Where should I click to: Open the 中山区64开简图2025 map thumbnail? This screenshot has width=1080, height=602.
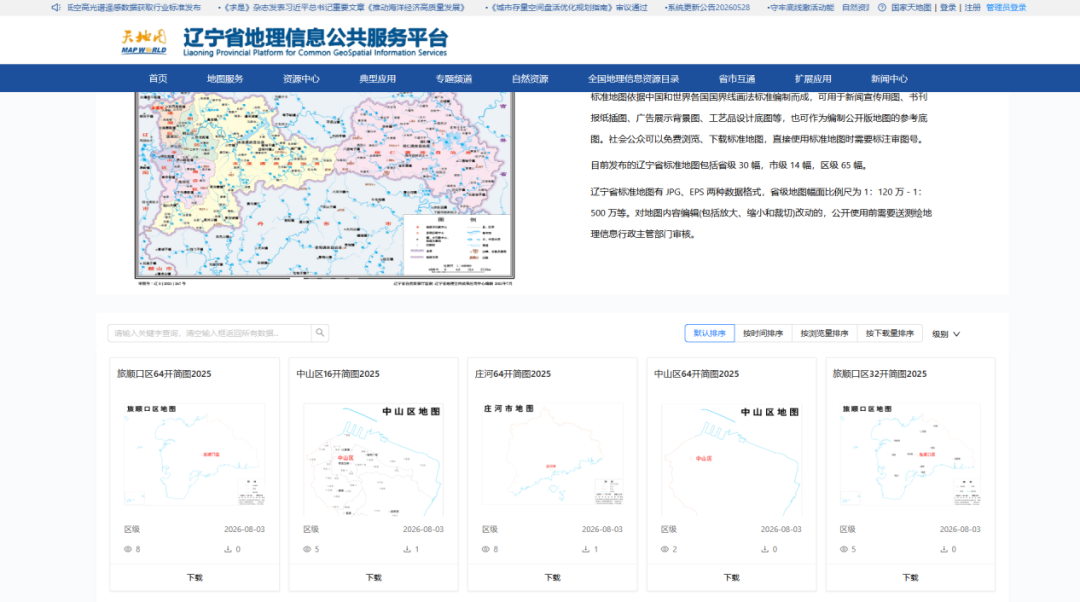coord(731,459)
